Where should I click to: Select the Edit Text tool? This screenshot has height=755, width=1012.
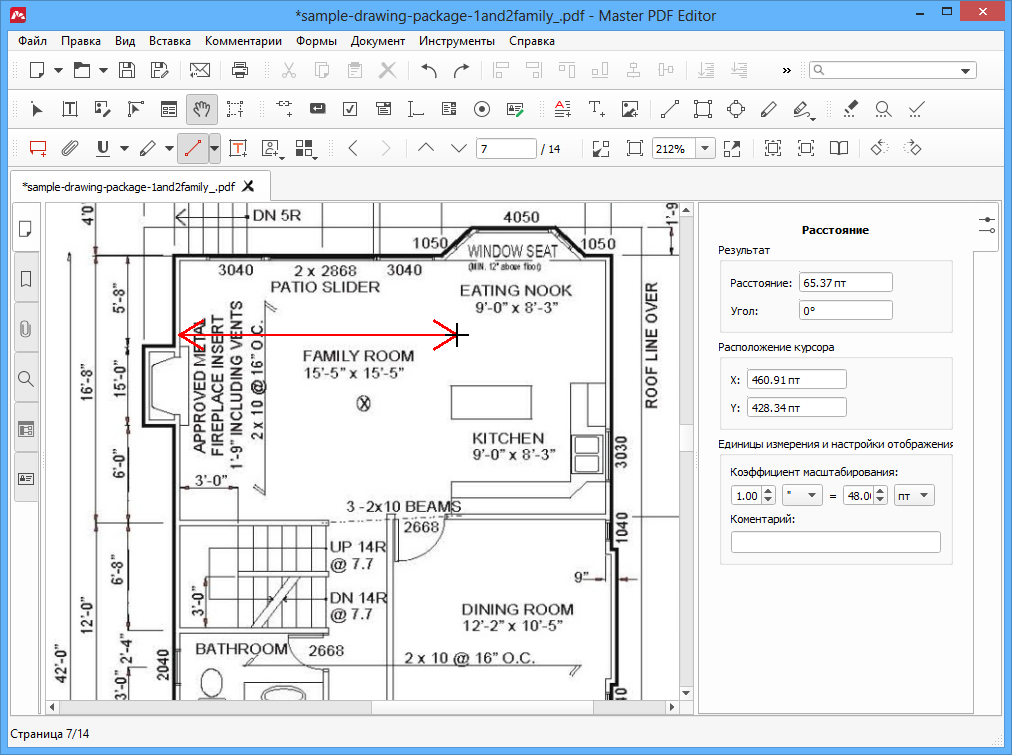pos(70,109)
